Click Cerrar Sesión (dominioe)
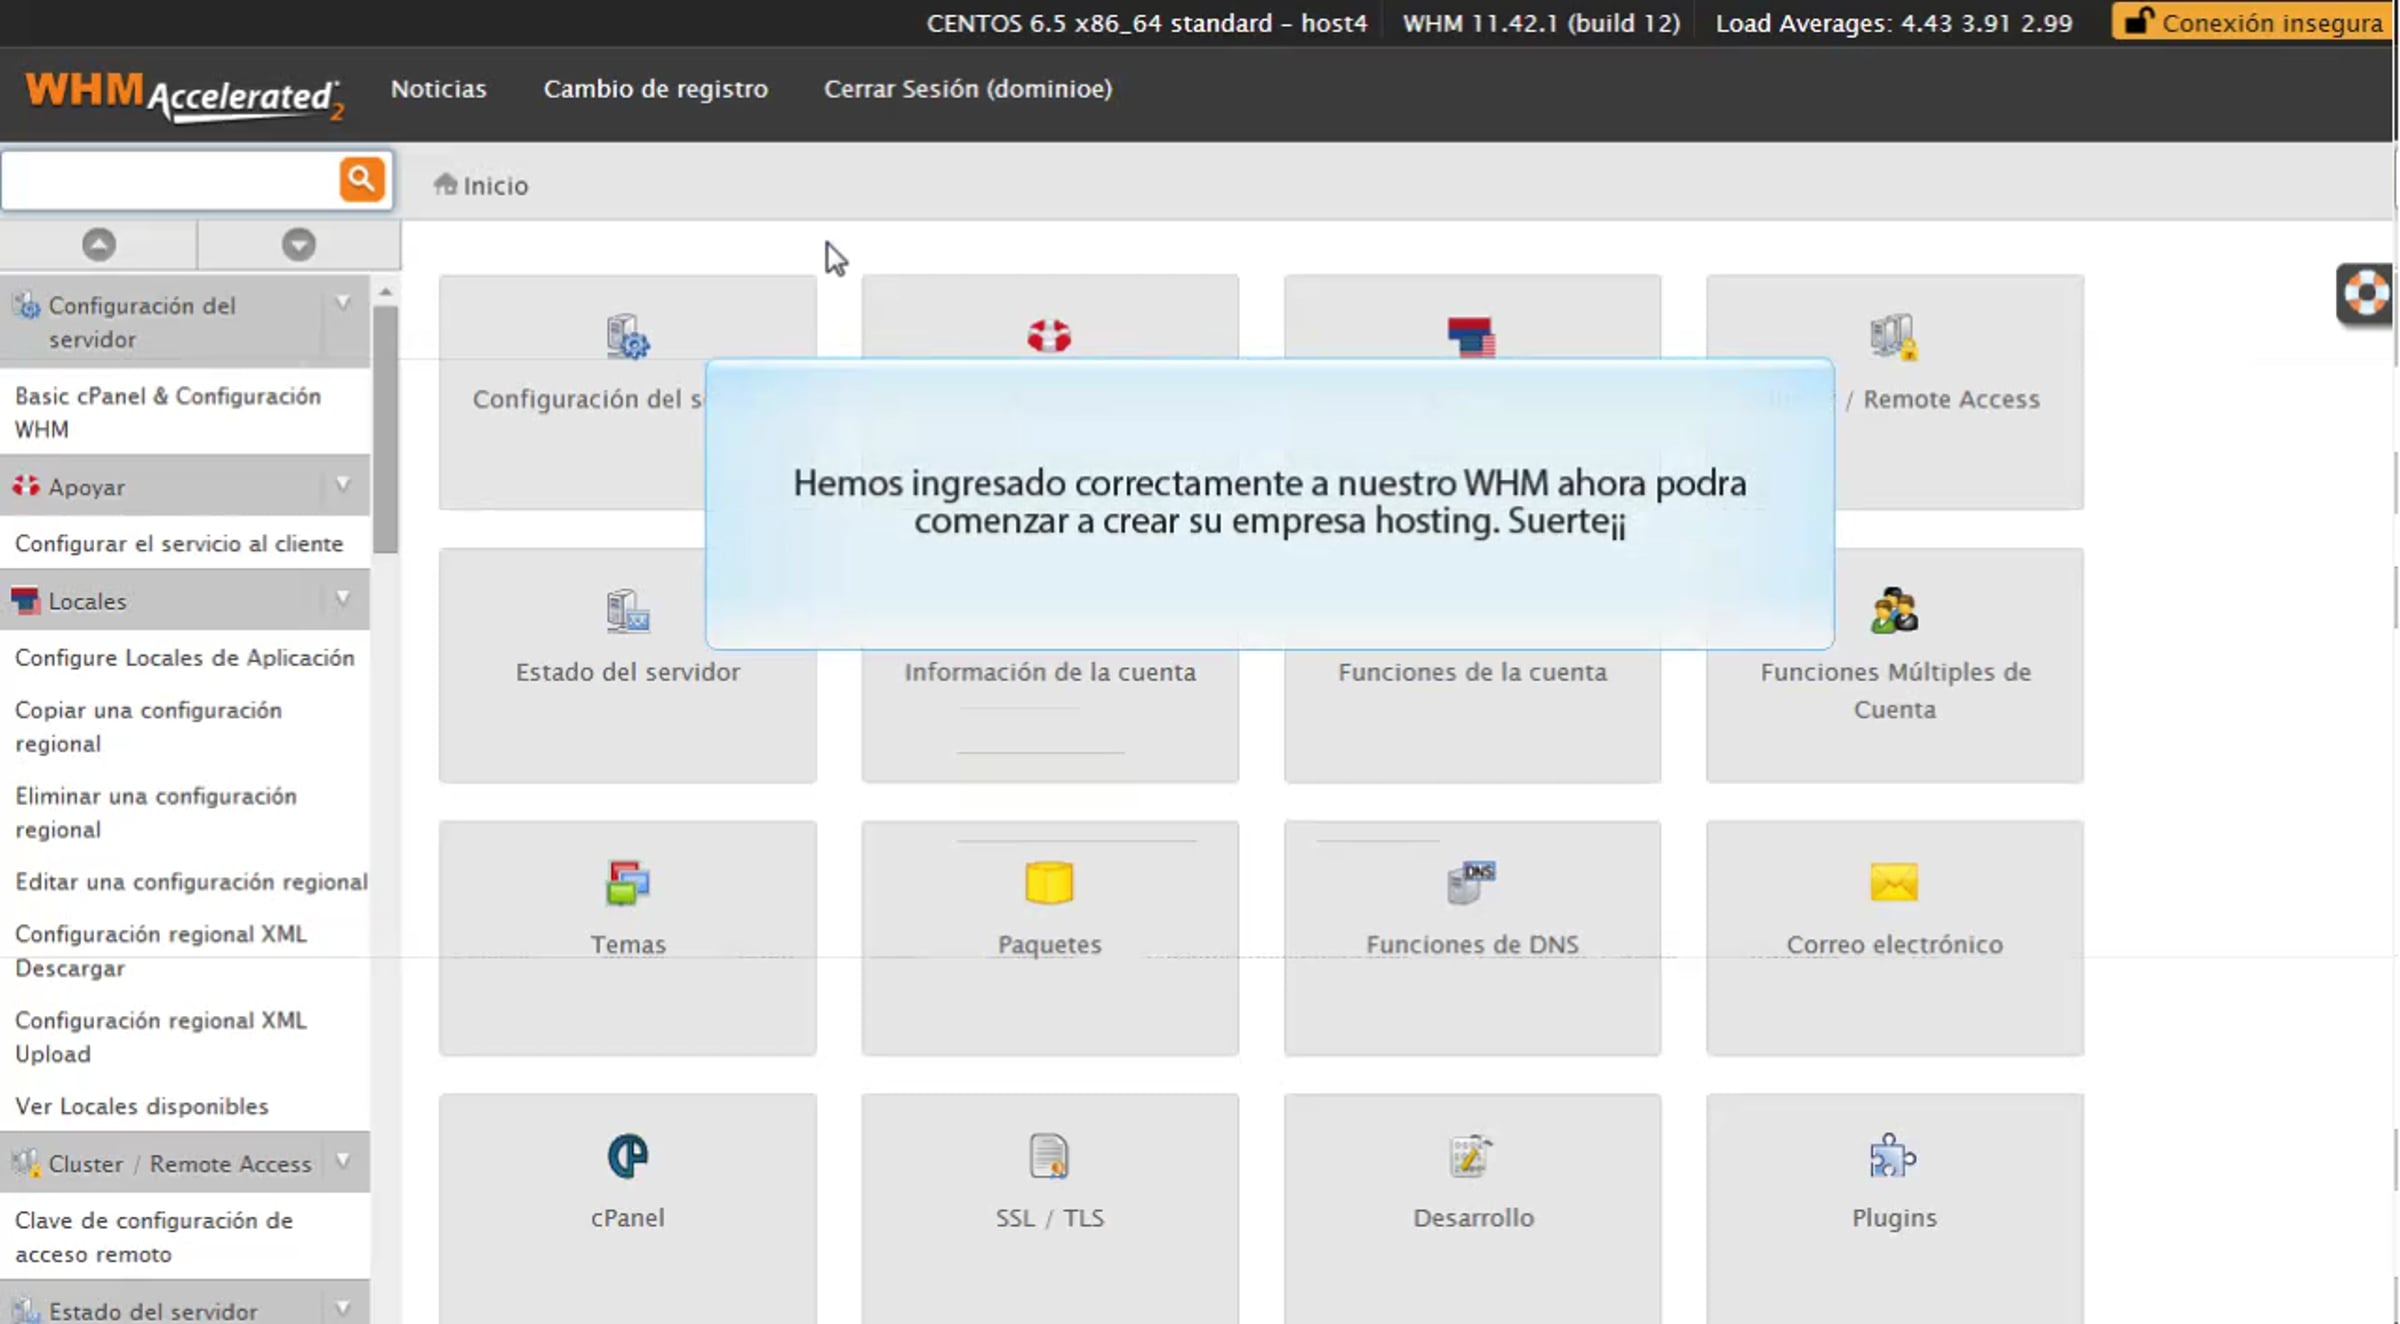The image size is (2400, 1324). point(967,88)
